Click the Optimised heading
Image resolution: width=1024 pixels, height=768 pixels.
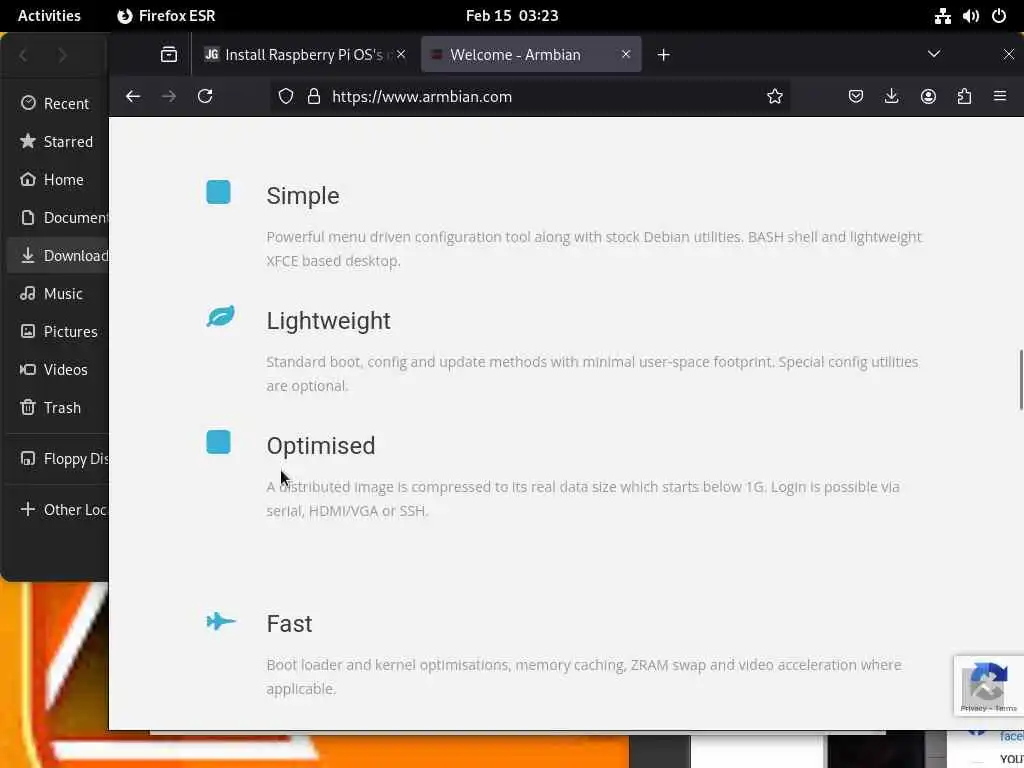321,446
